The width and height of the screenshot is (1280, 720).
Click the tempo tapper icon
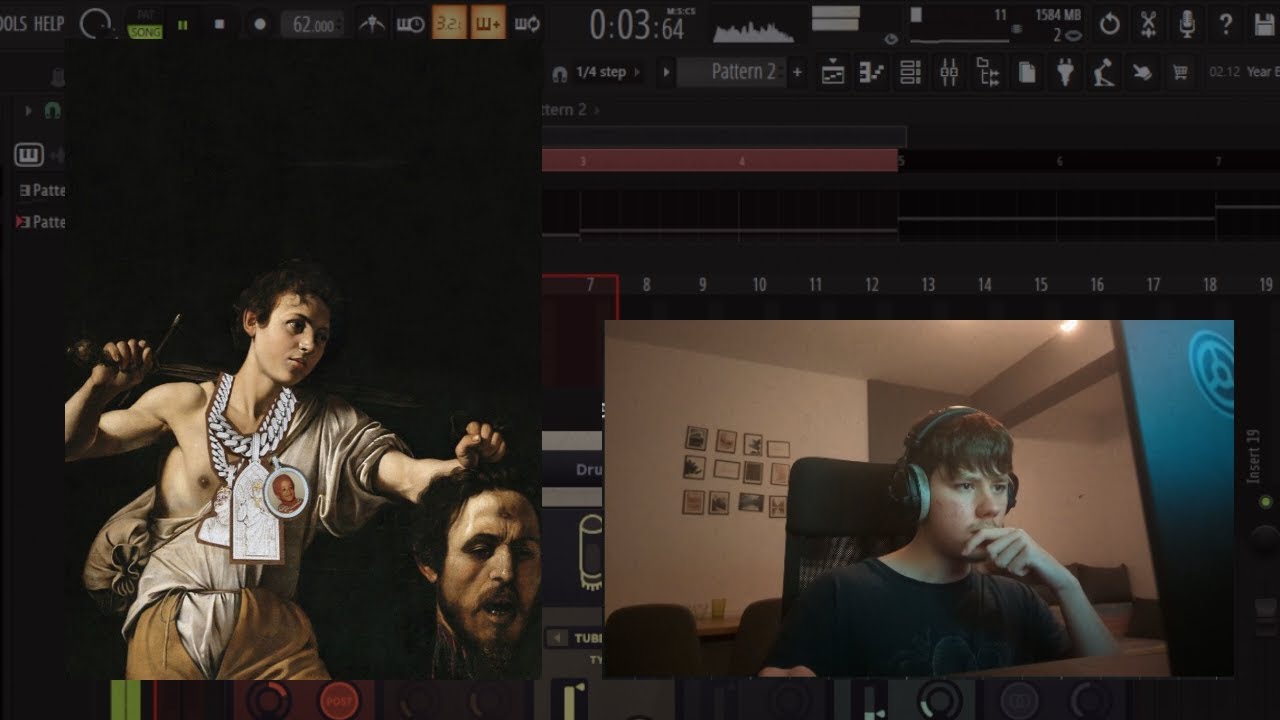[1103, 72]
